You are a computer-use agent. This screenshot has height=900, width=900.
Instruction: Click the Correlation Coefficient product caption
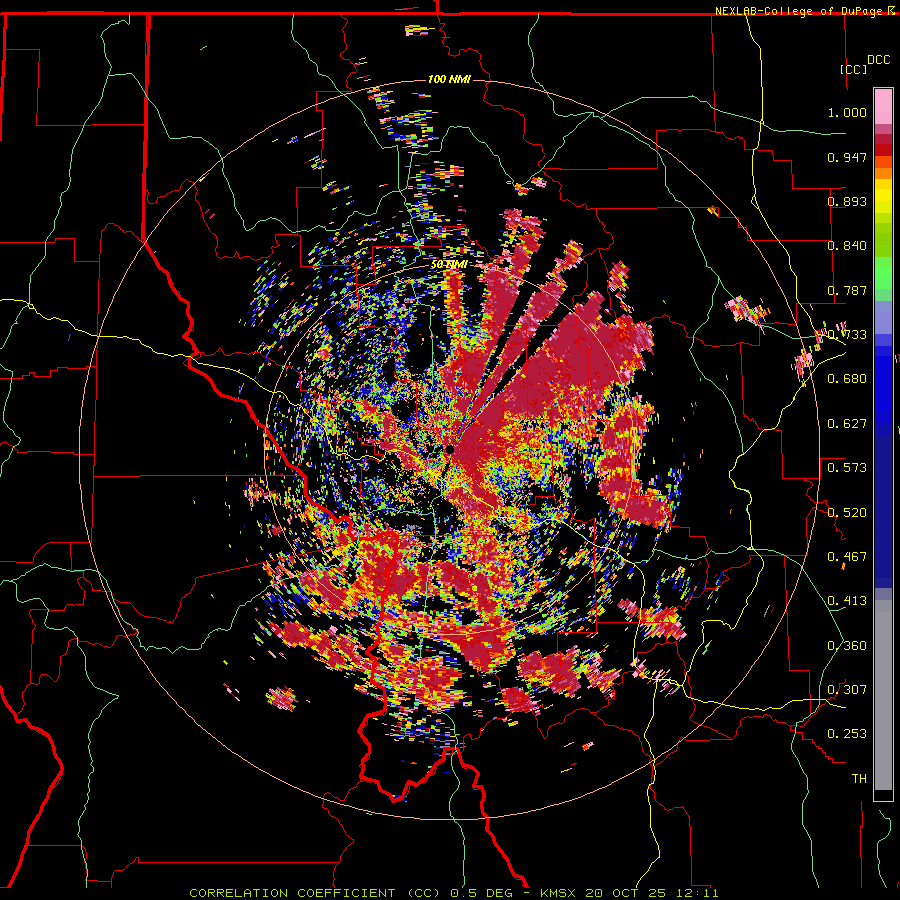[454, 893]
